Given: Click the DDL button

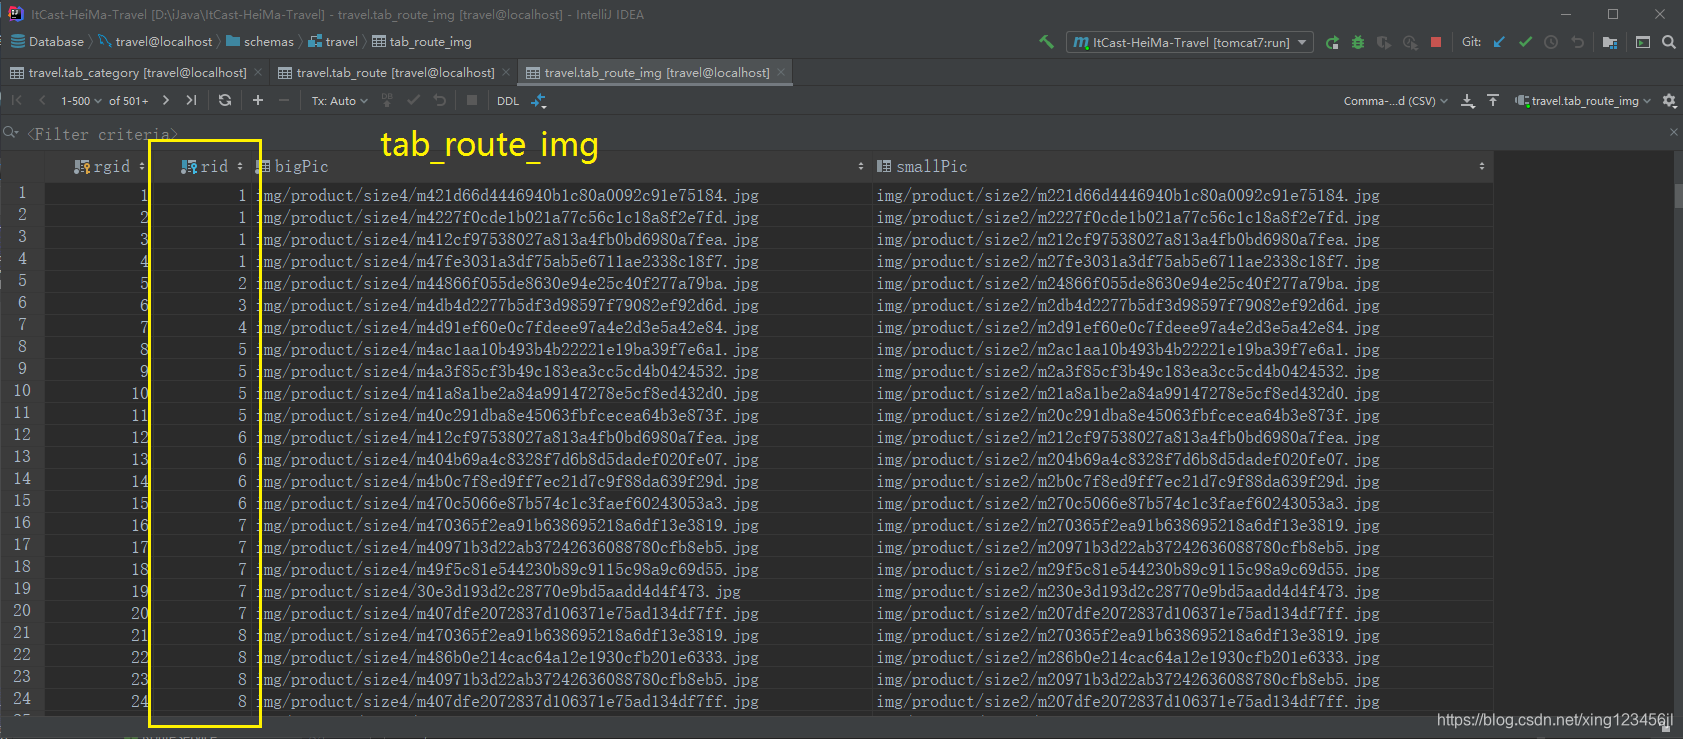Looking at the screenshot, I should (508, 100).
